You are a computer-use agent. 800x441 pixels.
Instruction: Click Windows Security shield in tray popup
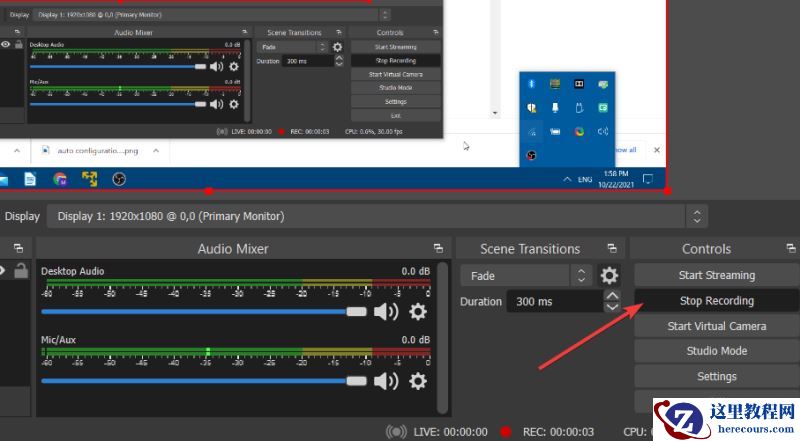[x=531, y=108]
